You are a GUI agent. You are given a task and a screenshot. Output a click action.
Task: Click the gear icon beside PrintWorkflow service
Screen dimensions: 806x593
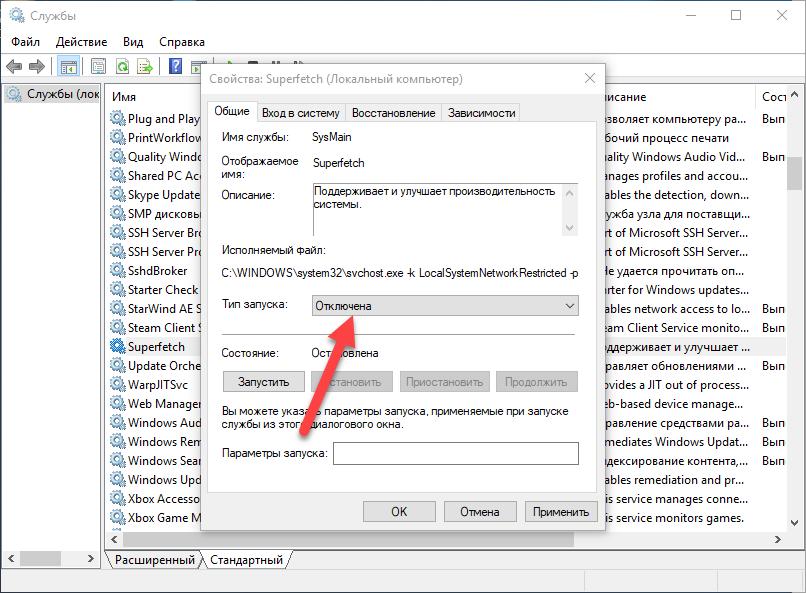[118, 138]
